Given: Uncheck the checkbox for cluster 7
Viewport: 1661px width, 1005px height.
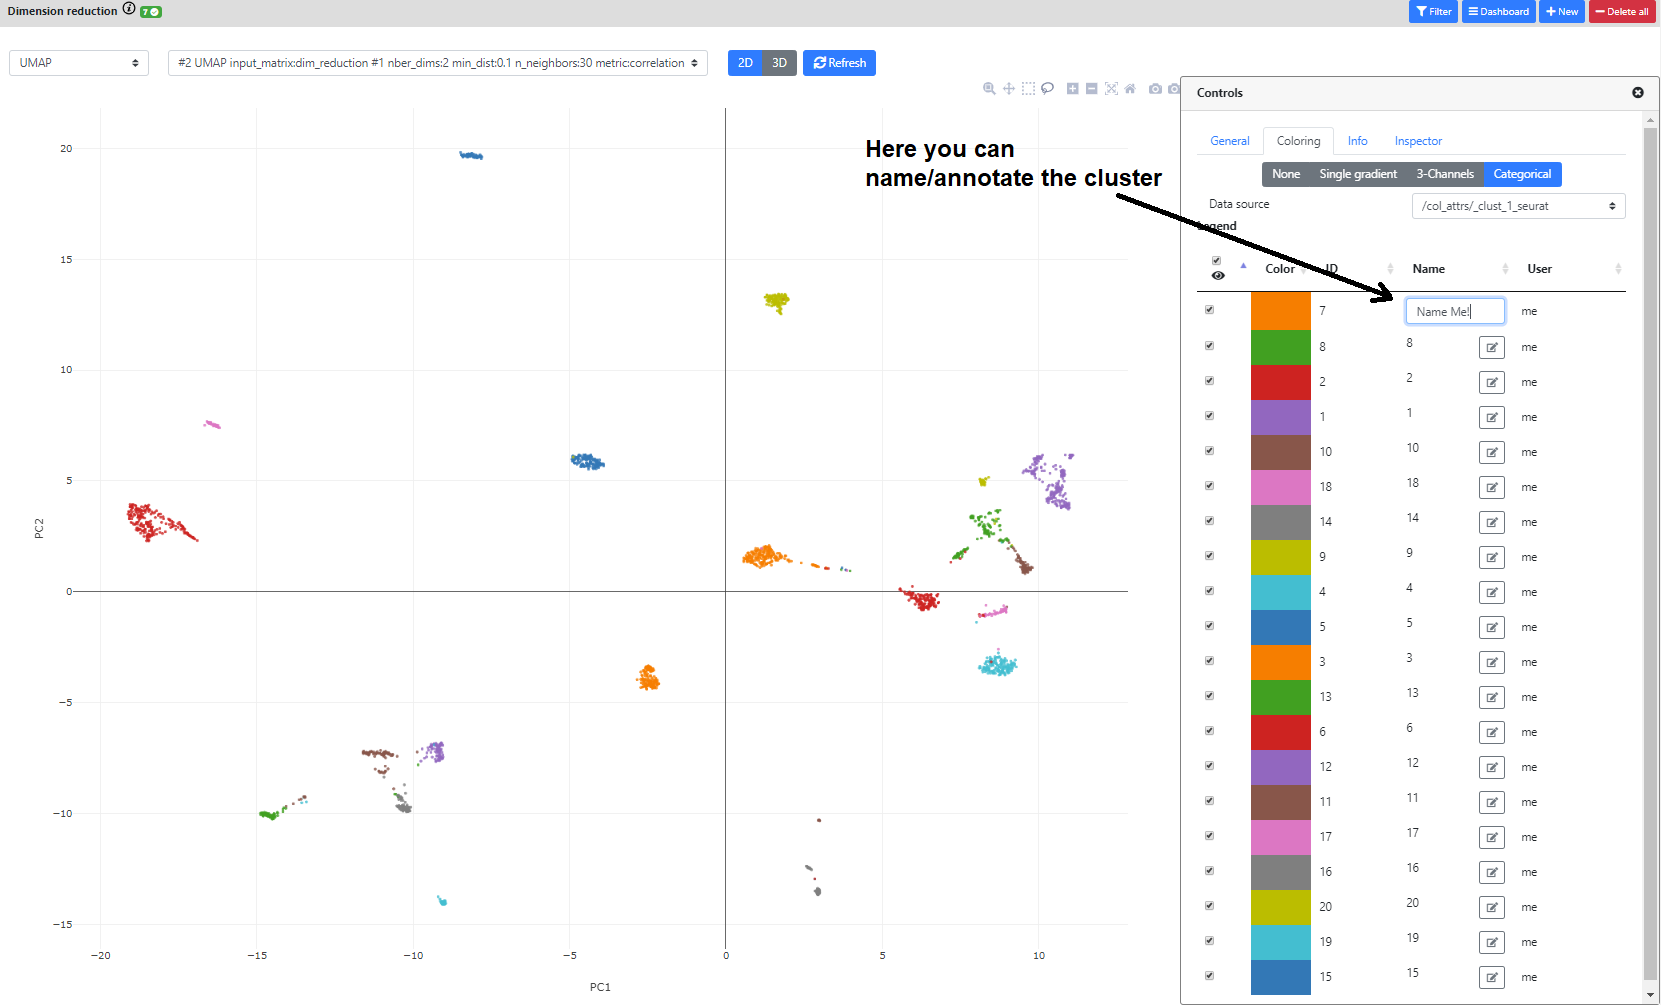Looking at the screenshot, I should click(x=1209, y=310).
